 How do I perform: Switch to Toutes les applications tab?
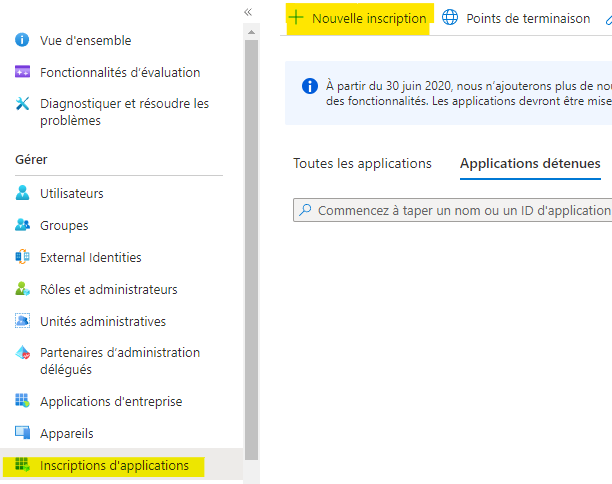pyautogui.click(x=362, y=164)
